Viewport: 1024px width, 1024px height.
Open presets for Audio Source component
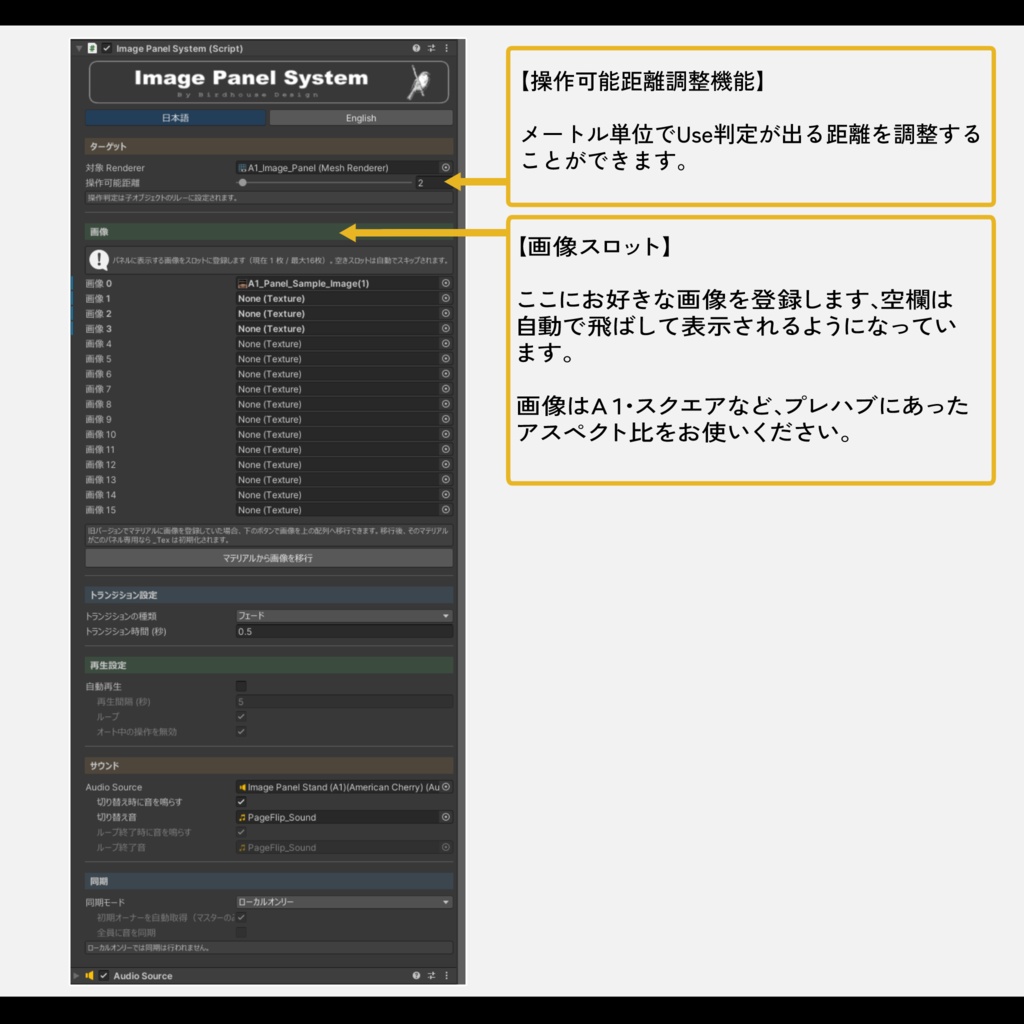click(x=431, y=975)
